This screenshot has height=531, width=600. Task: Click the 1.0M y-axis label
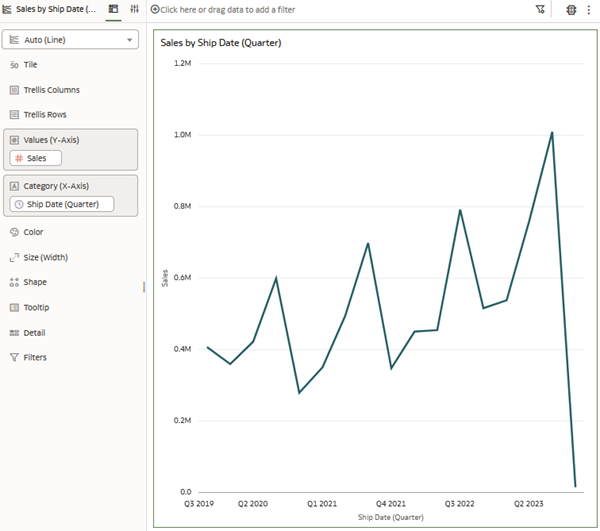click(183, 135)
